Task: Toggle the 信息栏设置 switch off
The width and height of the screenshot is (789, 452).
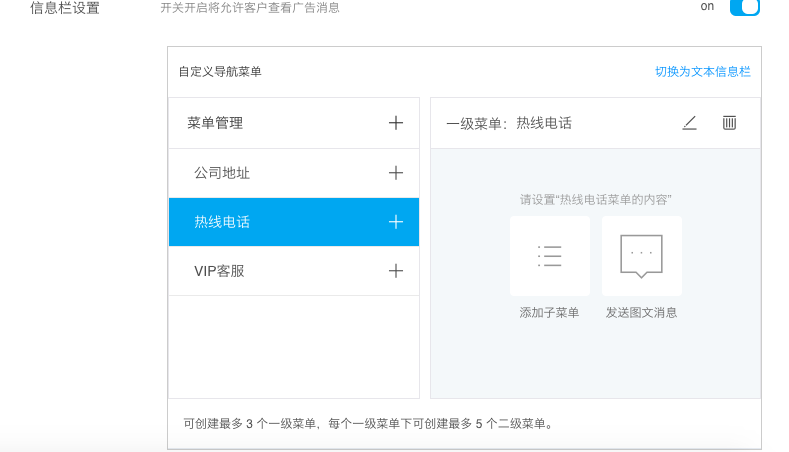Action: [x=745, y=7]
